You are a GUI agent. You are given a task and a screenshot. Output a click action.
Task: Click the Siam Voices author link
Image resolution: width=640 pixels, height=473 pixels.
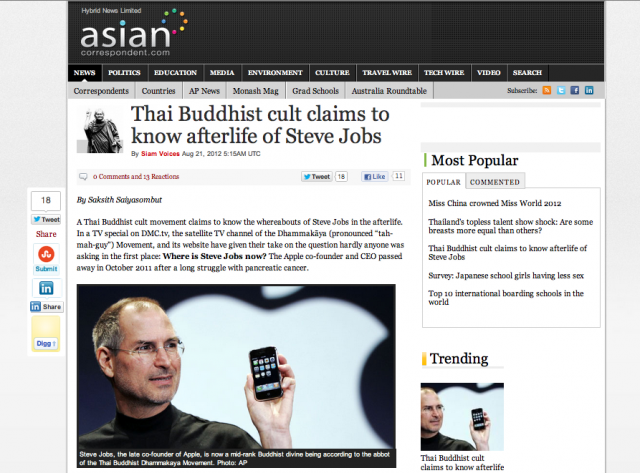pyautogui.click(x=160, y=154)
